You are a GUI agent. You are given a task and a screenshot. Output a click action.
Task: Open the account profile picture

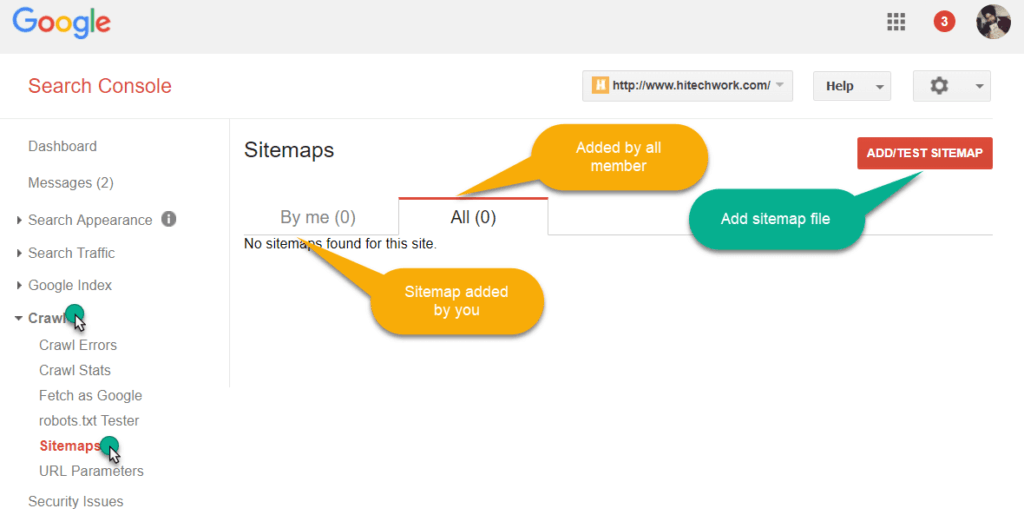[993, 22]
